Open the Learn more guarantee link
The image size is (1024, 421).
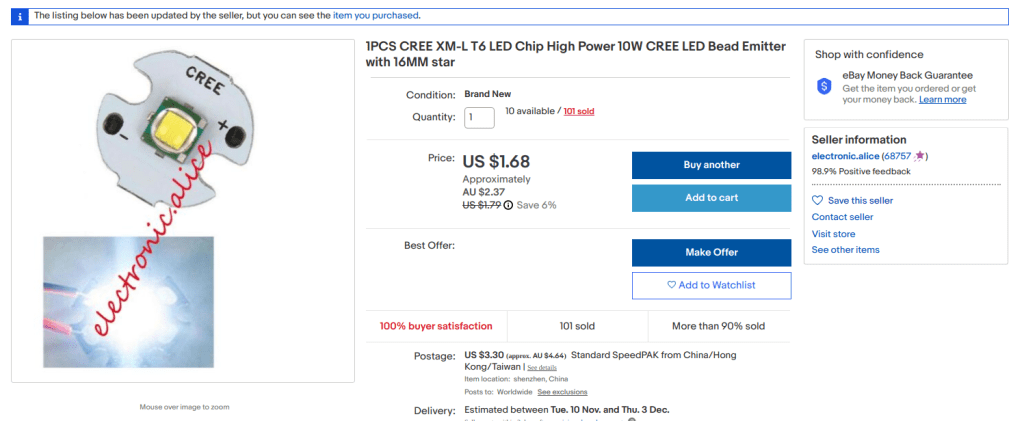tap(942, 100)
